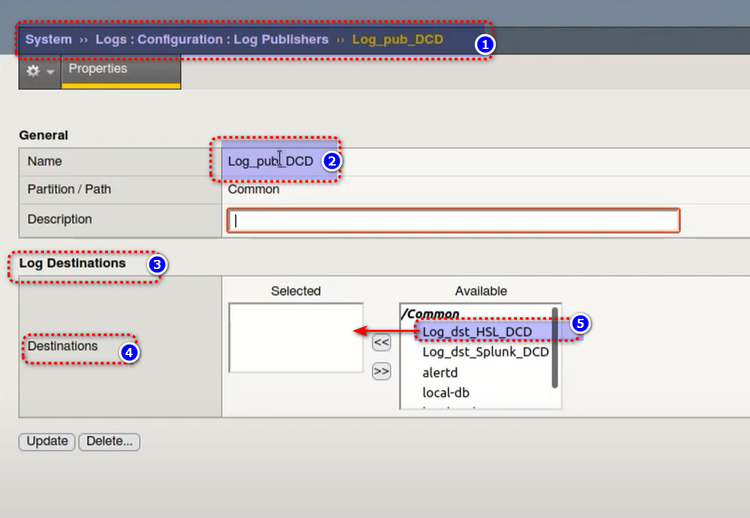Switch to the Properties tab

98,69
